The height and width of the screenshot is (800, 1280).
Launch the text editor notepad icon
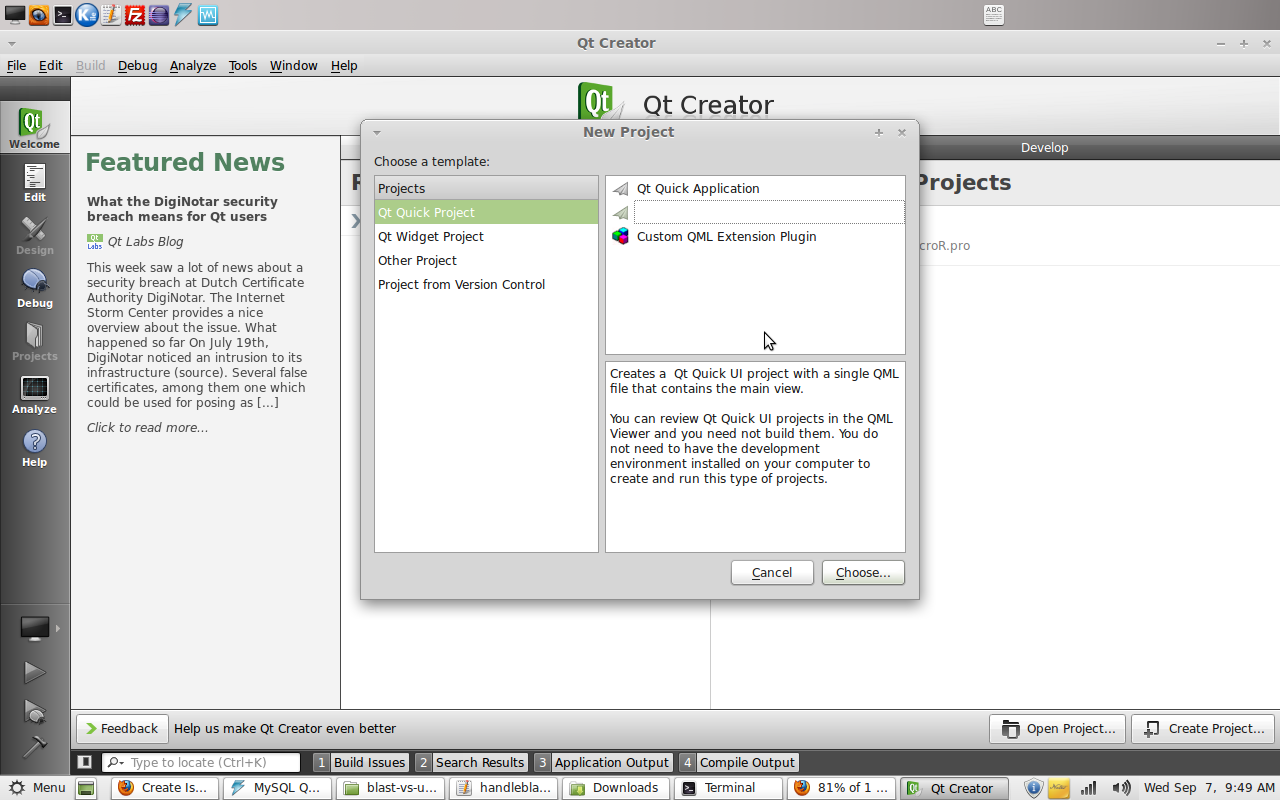pyautogui.click(x=111, y=14)
